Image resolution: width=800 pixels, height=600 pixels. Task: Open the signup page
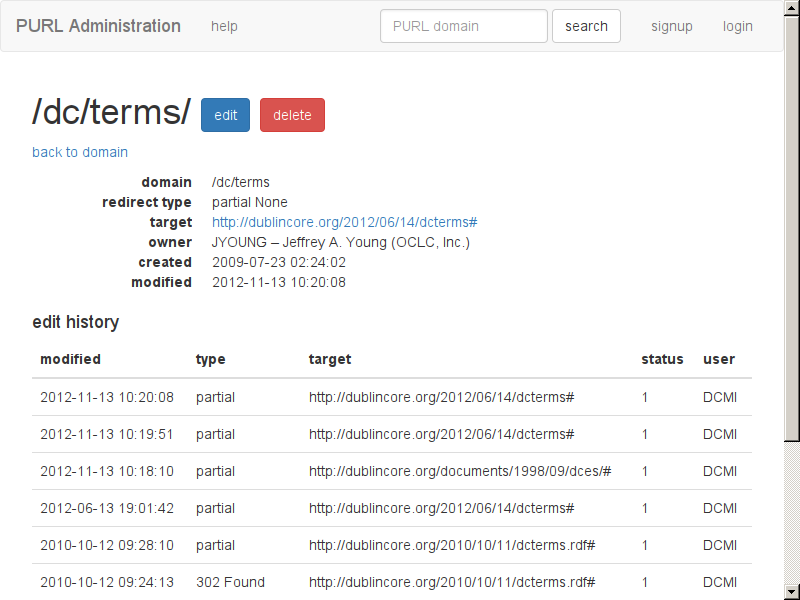tap(671, 26)
